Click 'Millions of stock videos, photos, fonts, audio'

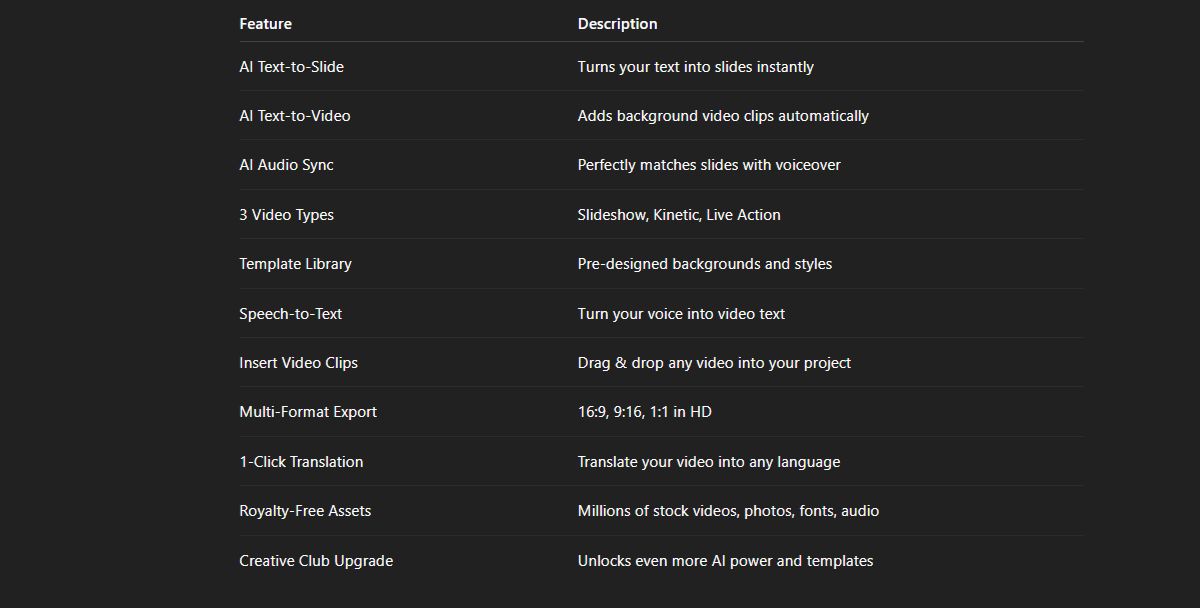click(729, 511)
